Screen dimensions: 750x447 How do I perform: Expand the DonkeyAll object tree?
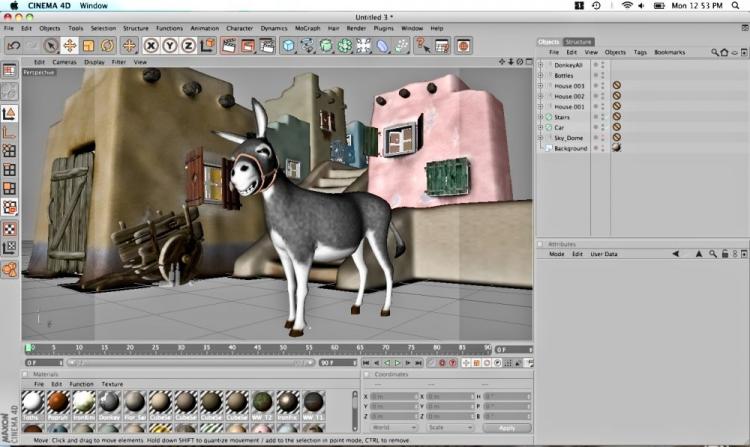point(540,65)
